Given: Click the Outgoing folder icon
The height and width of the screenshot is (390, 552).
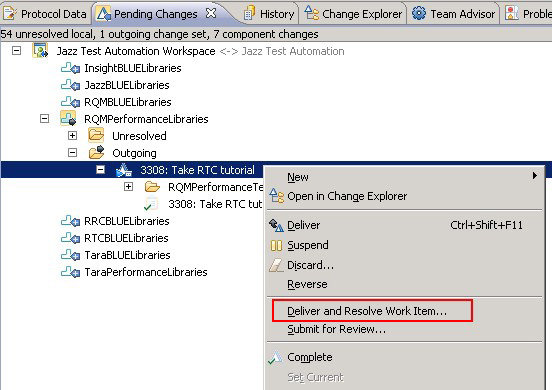Looking at the screenshot, I should [x=96, y=152].
